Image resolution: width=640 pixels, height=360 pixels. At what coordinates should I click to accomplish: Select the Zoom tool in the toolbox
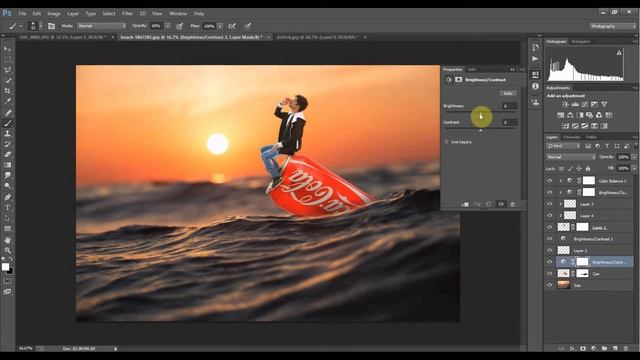[x=7, y=250]
